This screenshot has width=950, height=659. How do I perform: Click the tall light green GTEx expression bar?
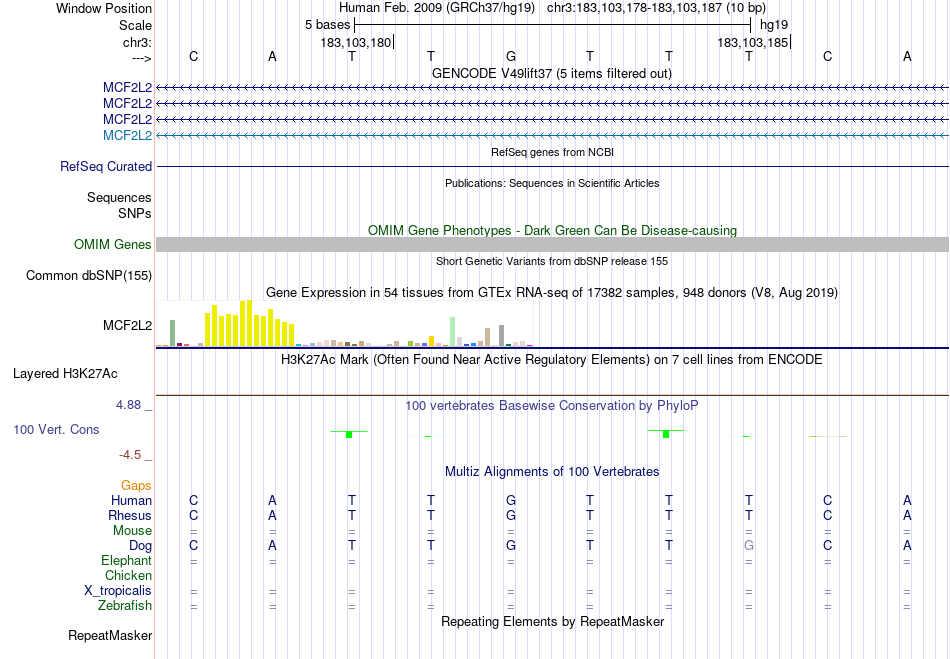click(x=453, y=331)
